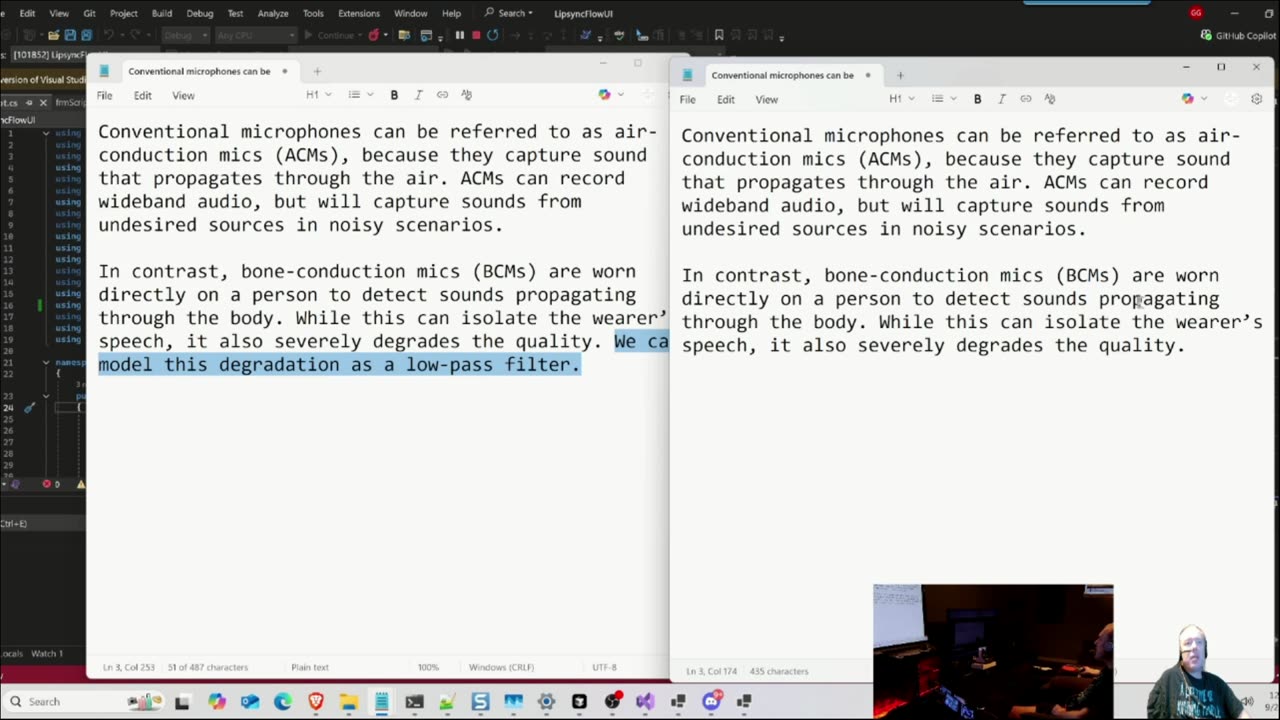1280x720 pixels.
Task: Open the Extensions menu in Visual Studio
Action: 359,13
